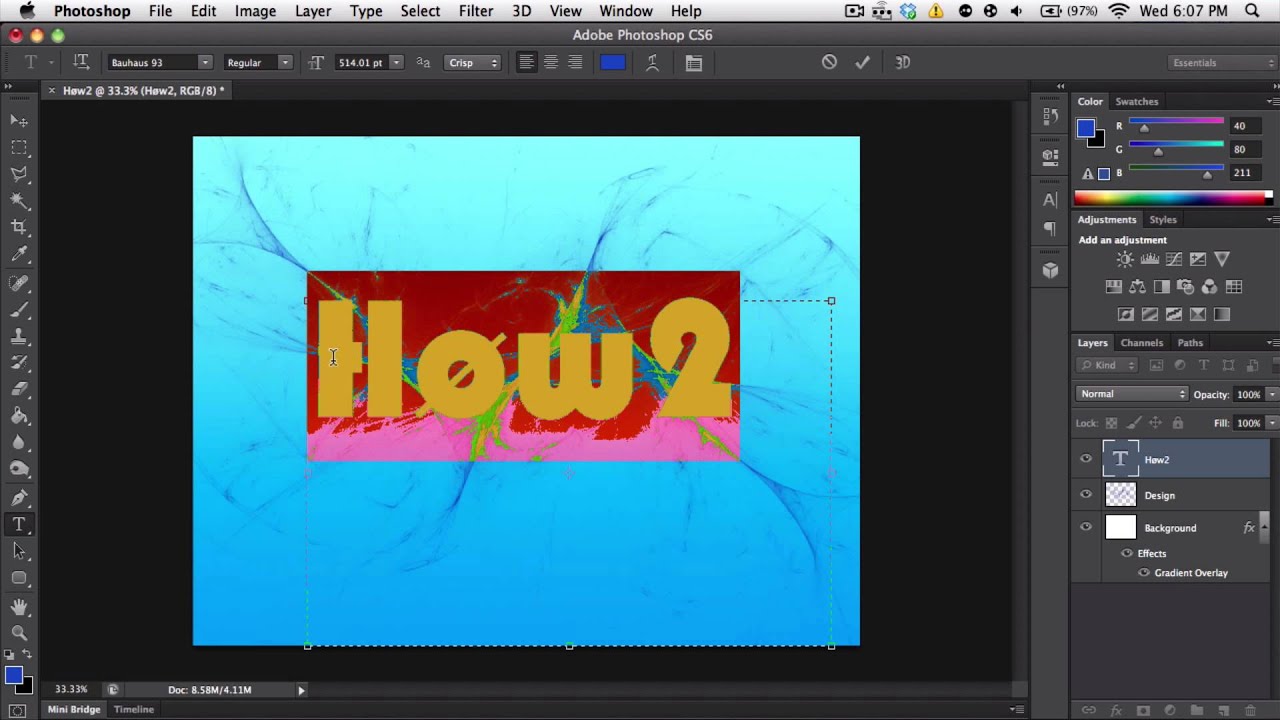Toggle the Character and Paragraph panels

(693, 62)
